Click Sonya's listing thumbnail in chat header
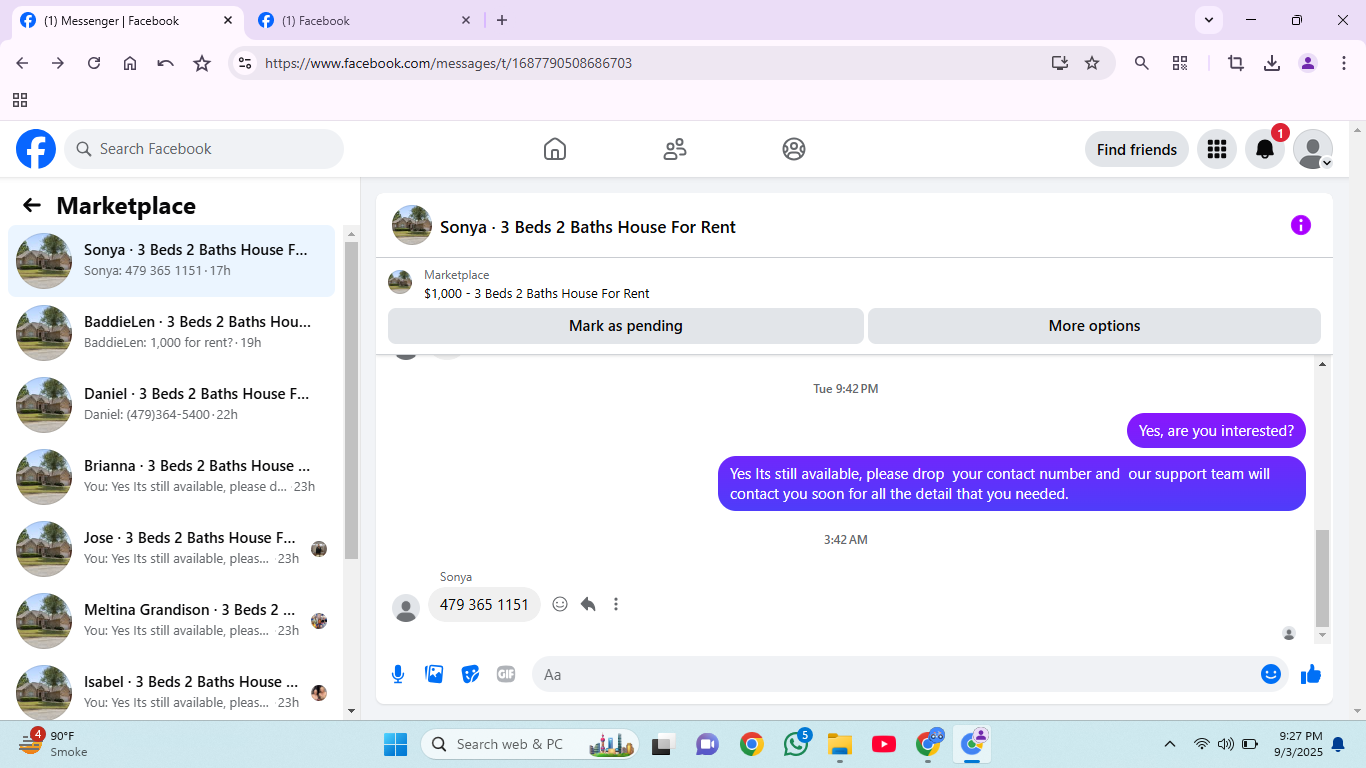1366x768 pixels. tap(412, 225)
